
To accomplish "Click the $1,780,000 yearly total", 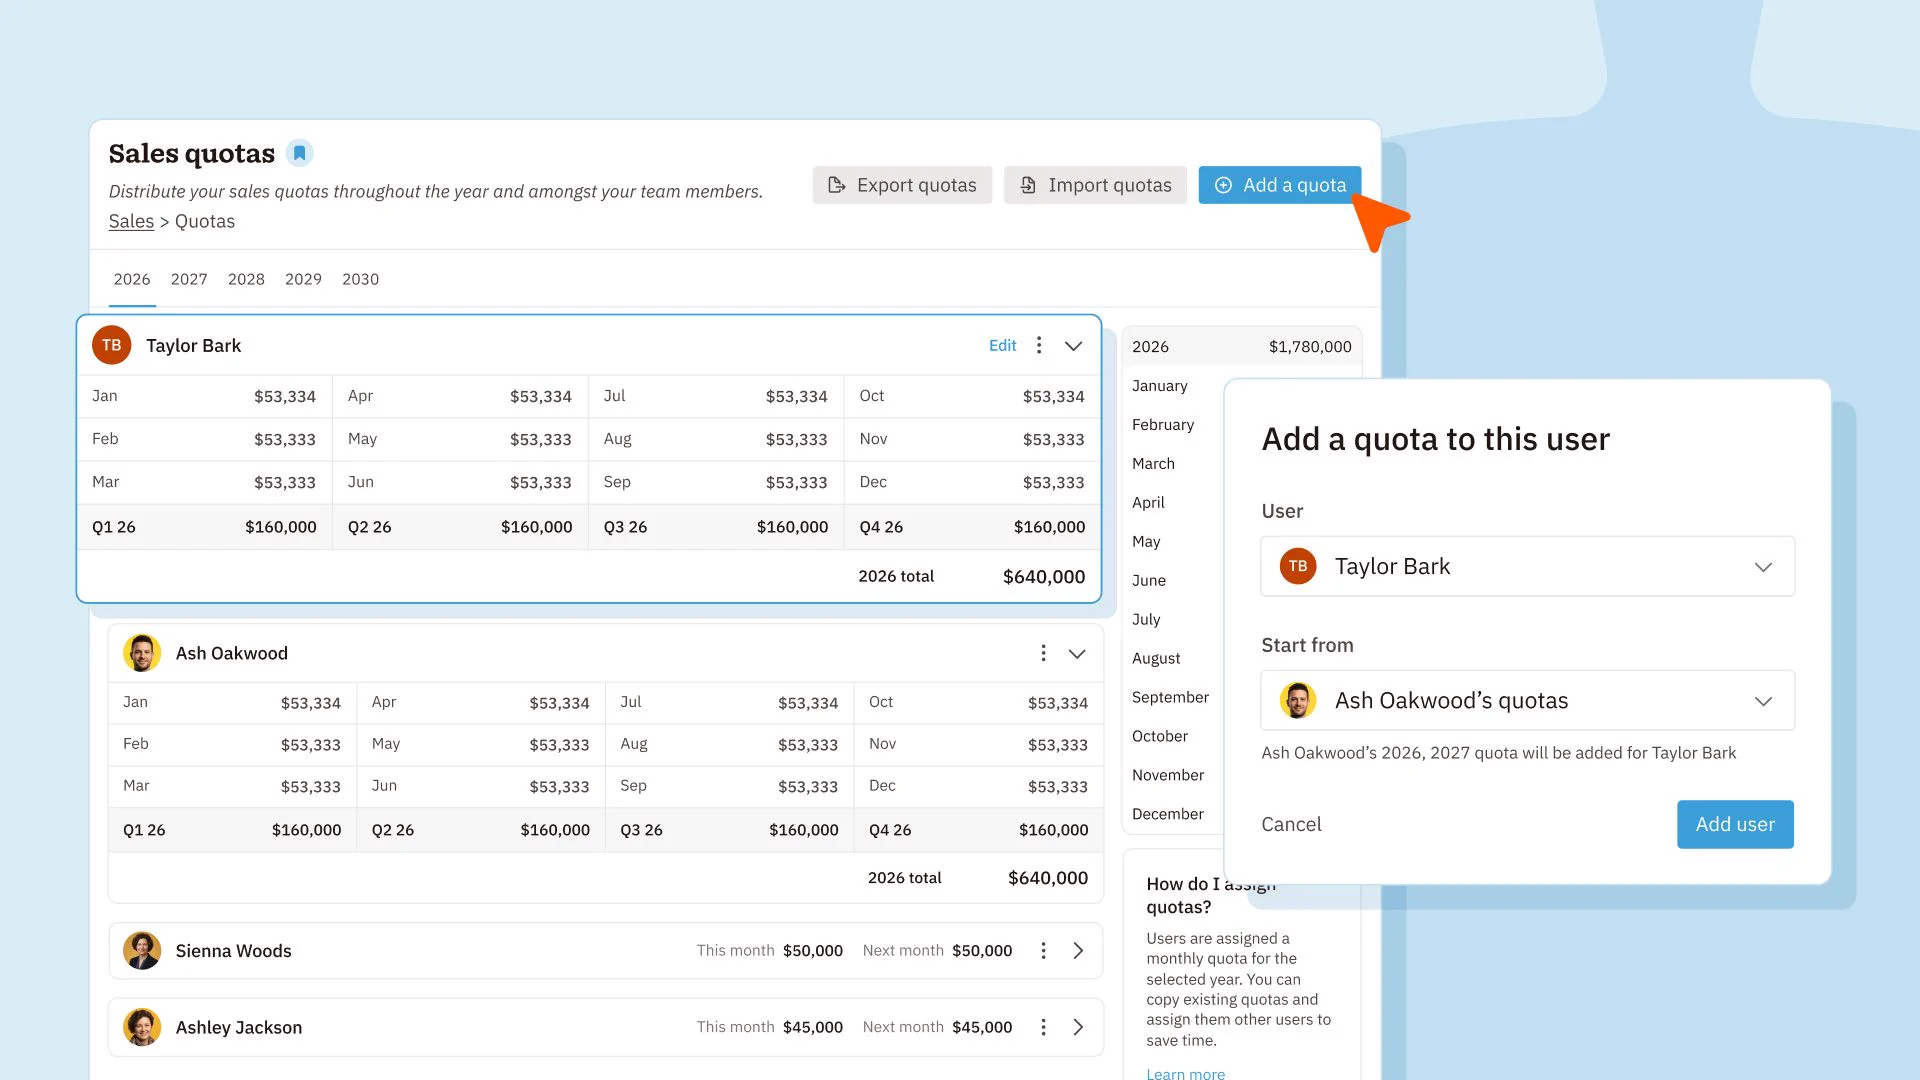I will 1310,347.
